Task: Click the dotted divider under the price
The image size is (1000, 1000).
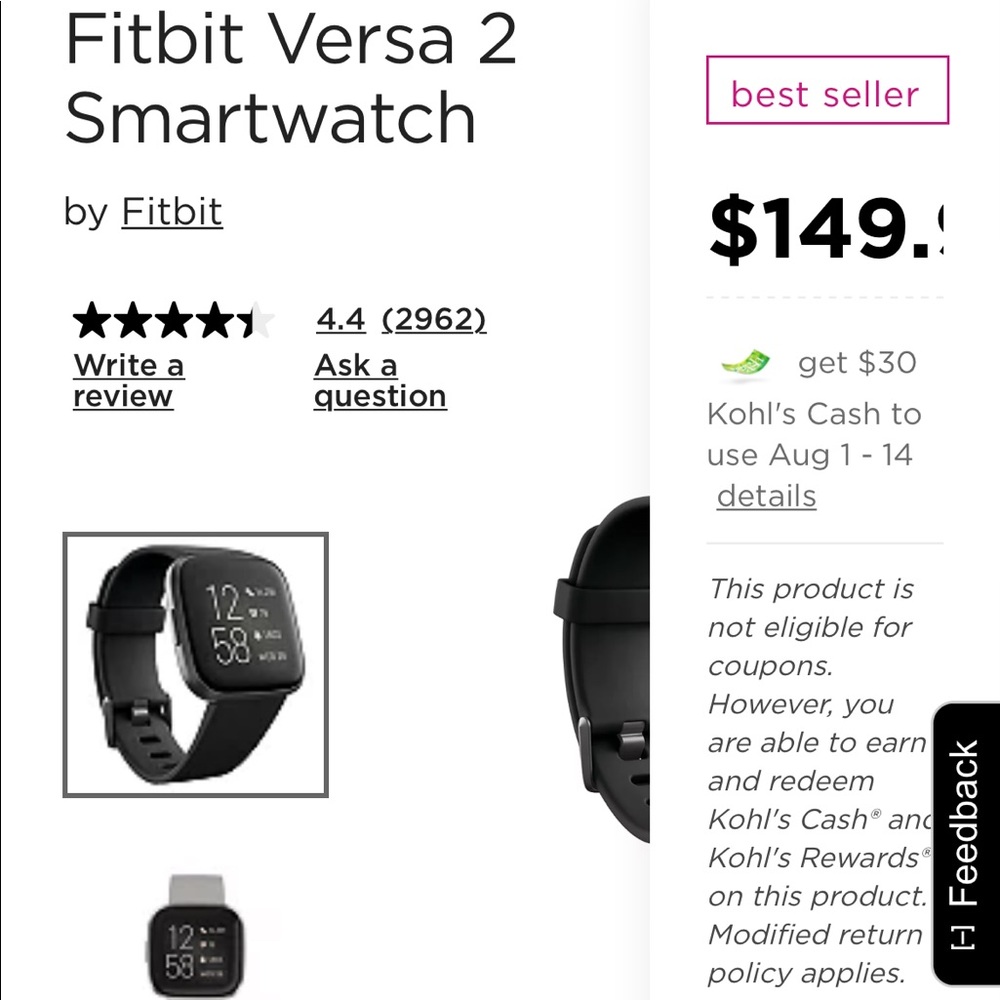Action: point(824,297)
